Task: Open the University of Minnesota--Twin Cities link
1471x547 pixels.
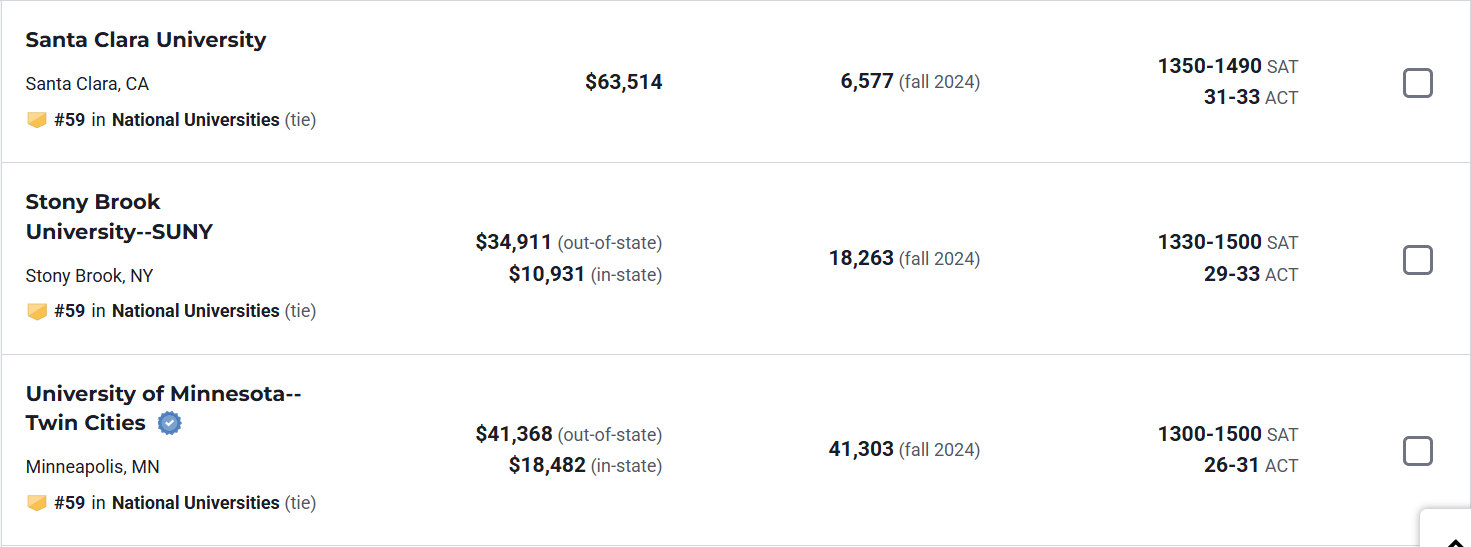Action: (162, 394)
